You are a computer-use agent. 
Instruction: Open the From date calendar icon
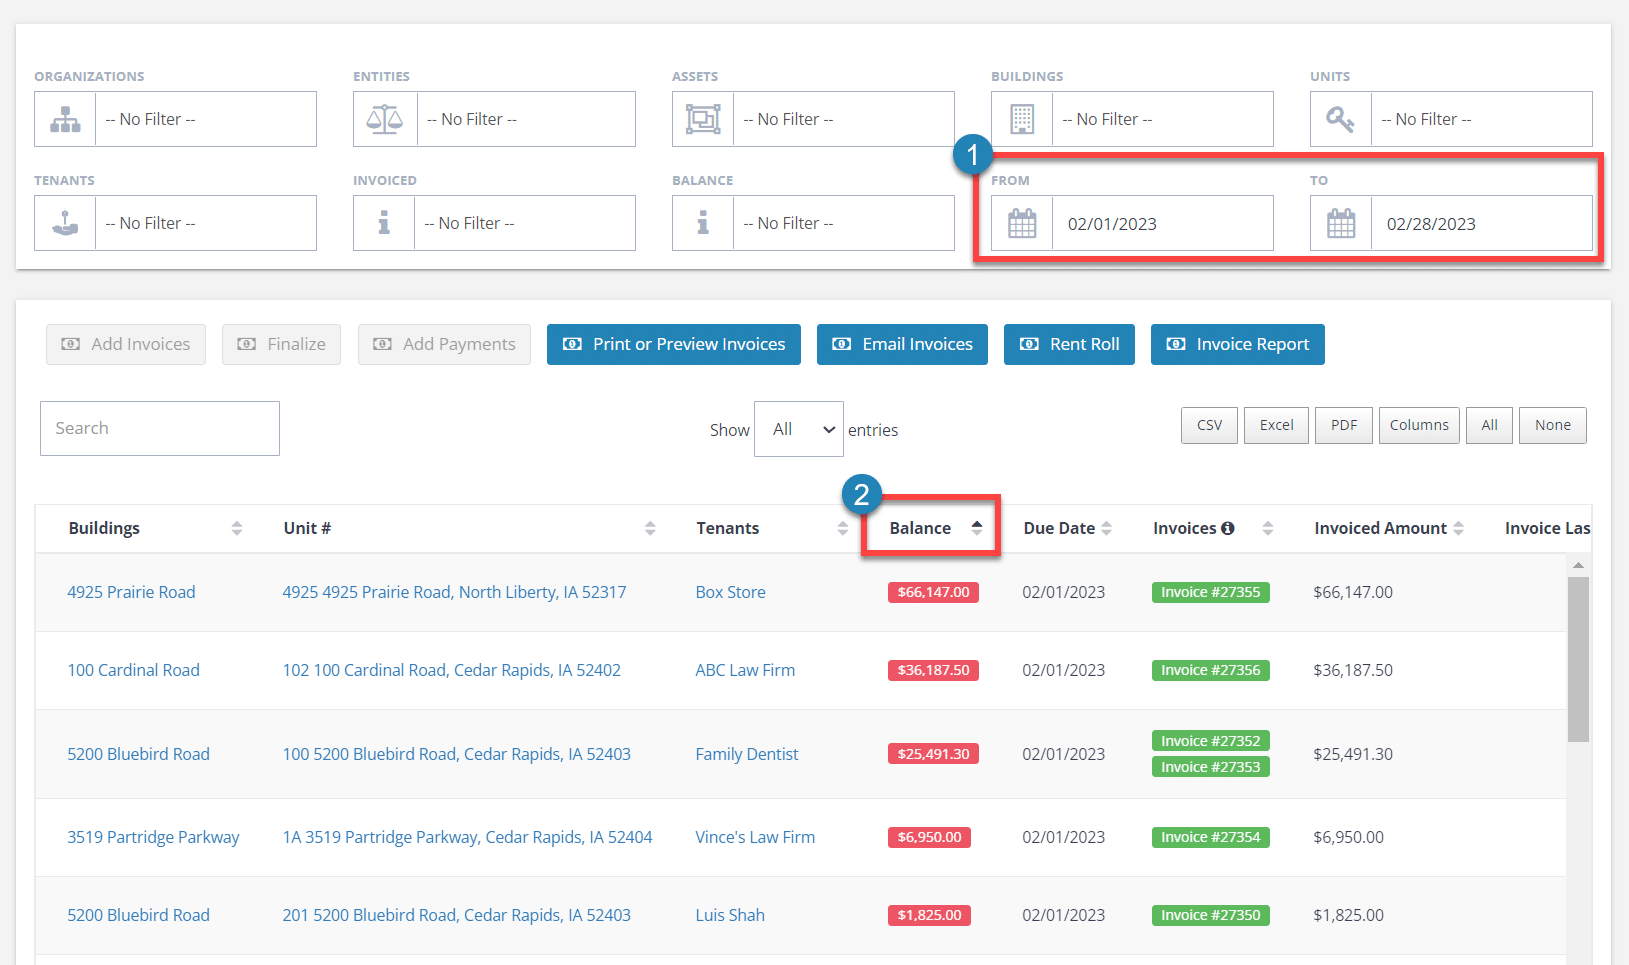tap(1021, 222)
